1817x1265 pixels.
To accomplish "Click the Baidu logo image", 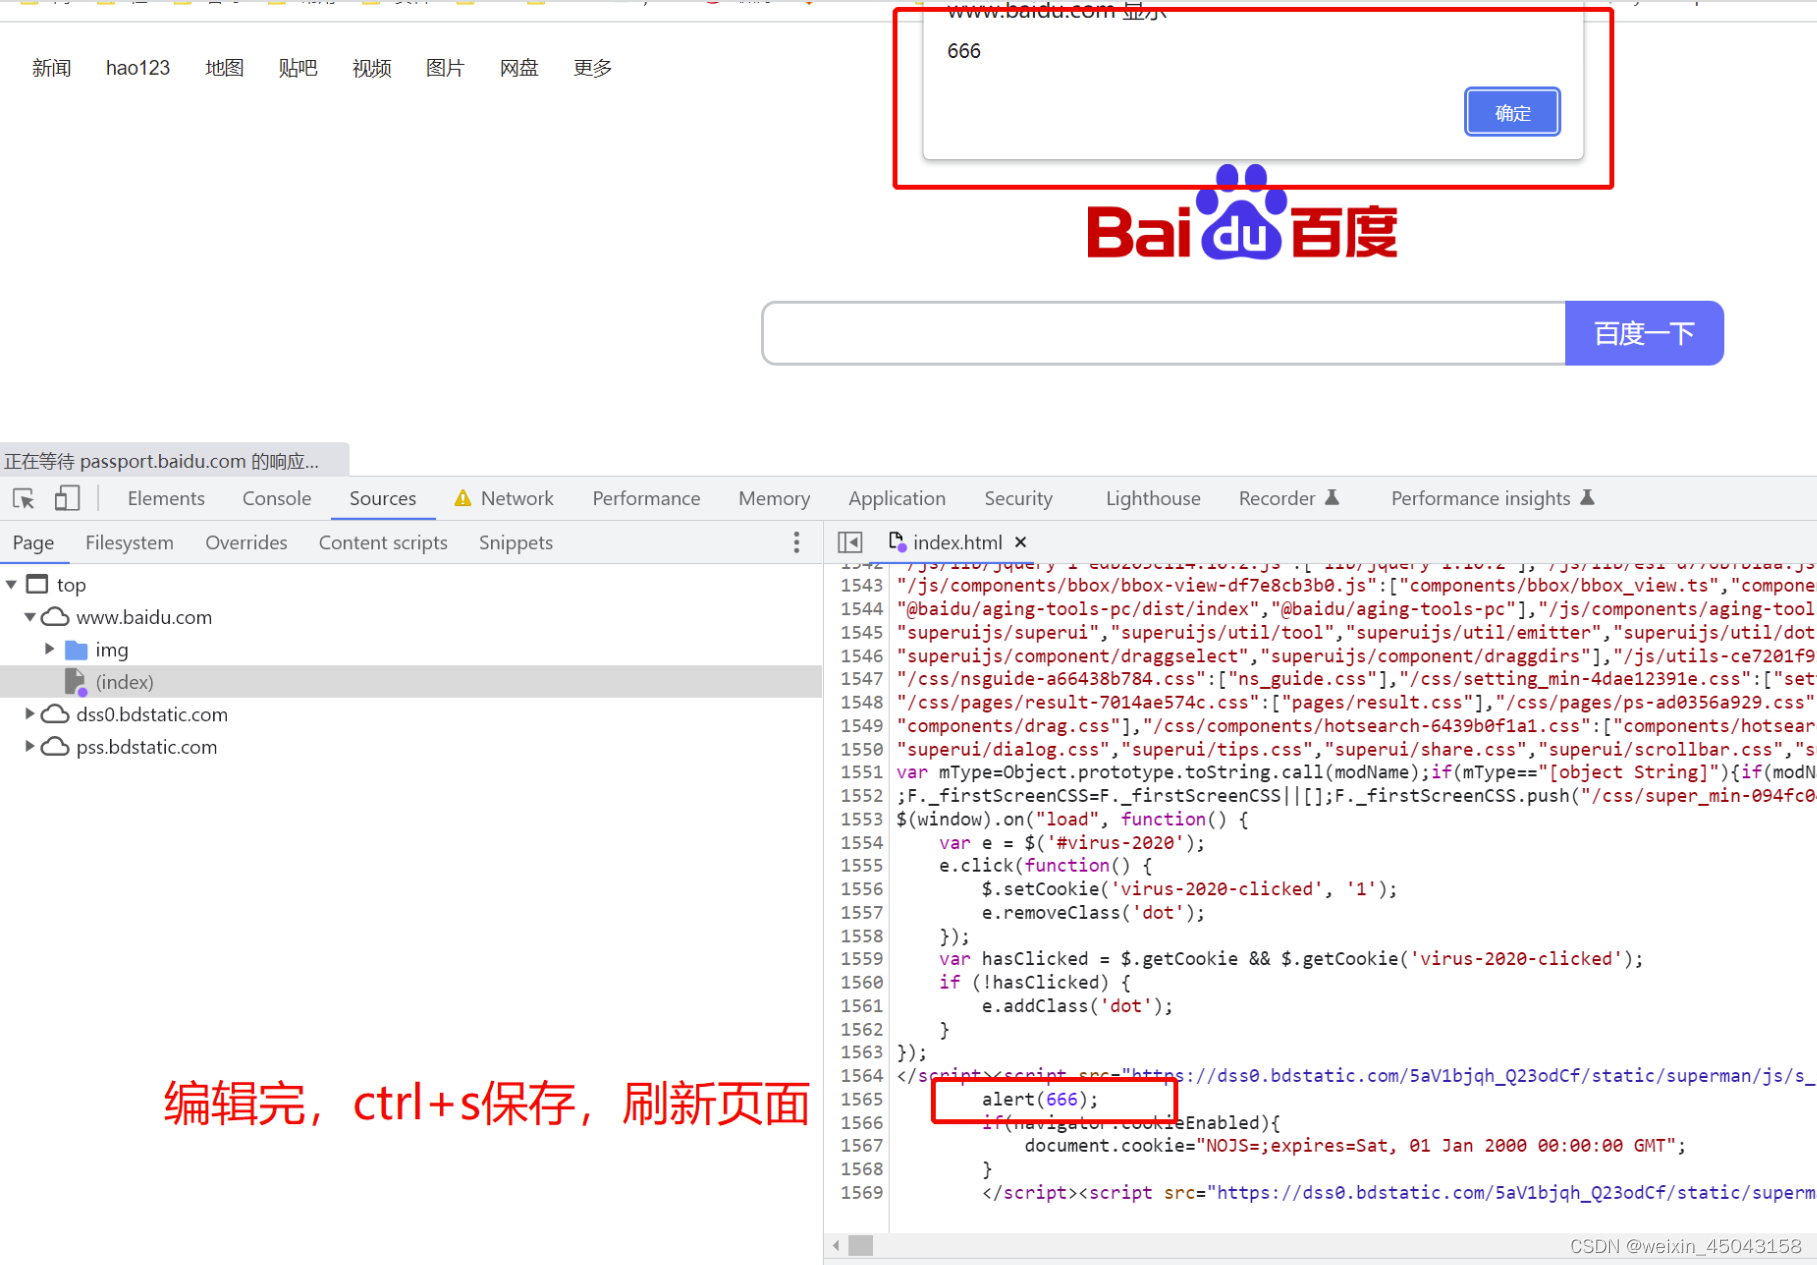I will click(x=1242, y=213).
